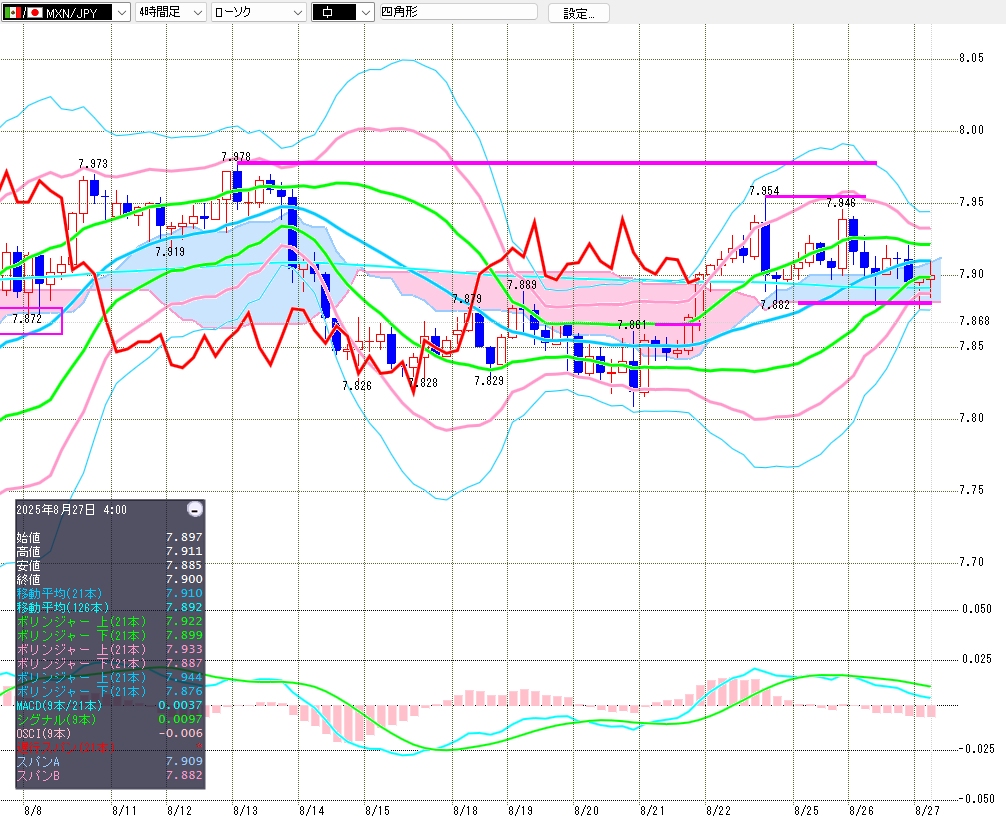Select the ボリンジャー 上 7.922 row
Image resolution: width=1006 pixels, height=820 pixels.
pos(109,621)
